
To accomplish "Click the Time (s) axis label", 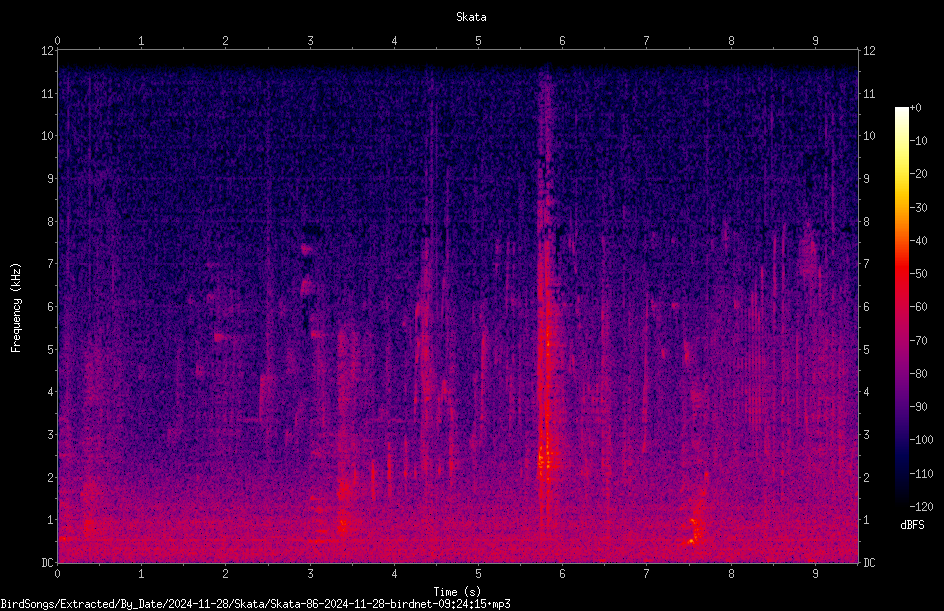I will click(x=457, y=592).
